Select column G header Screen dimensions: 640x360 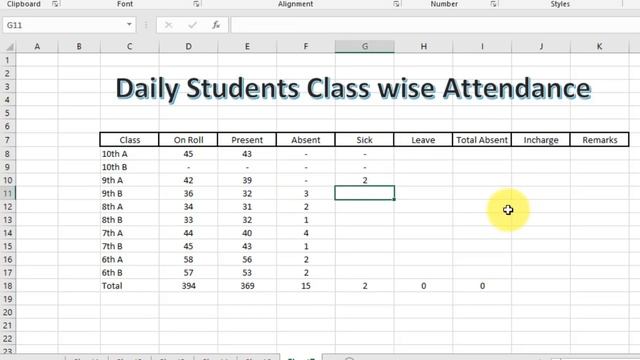coord(364,47)
